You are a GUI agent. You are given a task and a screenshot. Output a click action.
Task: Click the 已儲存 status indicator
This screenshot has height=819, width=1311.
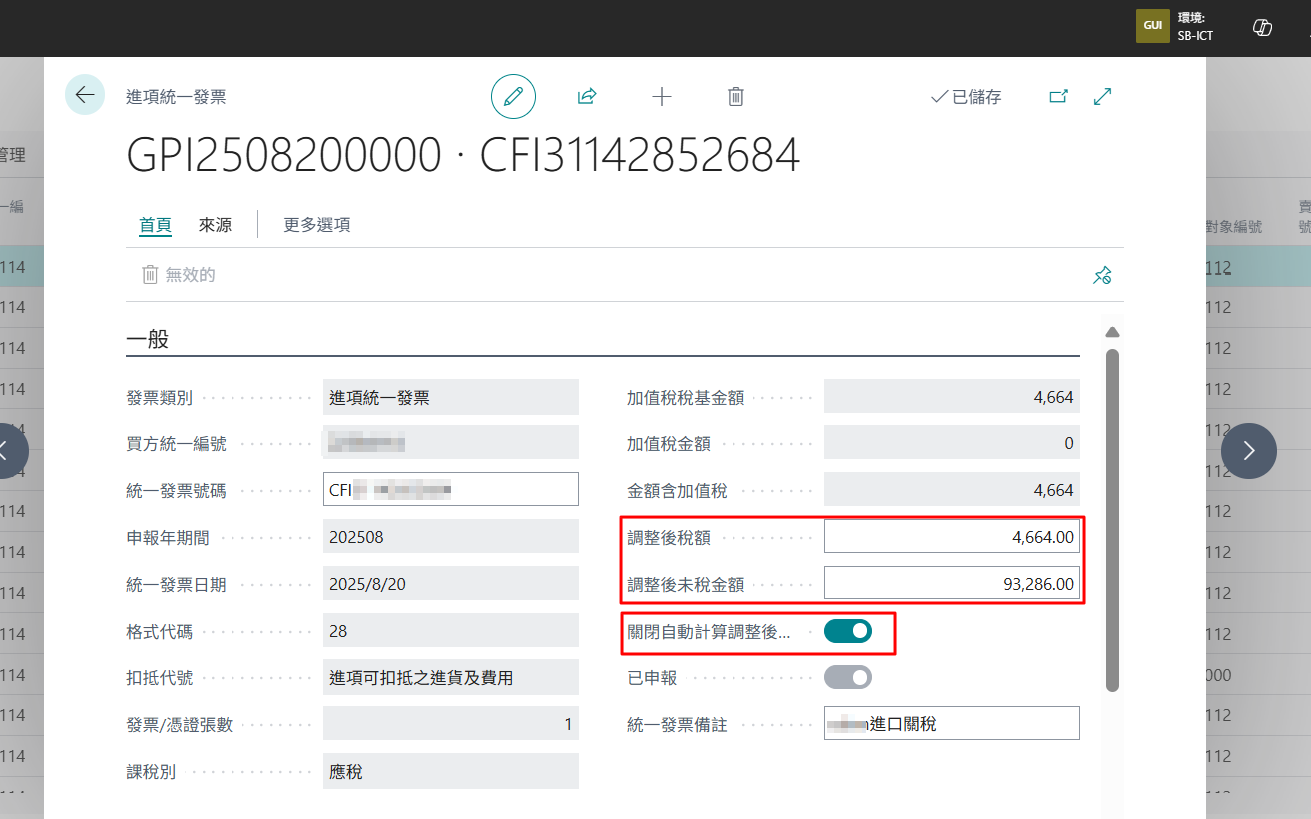tap(966, 97)
